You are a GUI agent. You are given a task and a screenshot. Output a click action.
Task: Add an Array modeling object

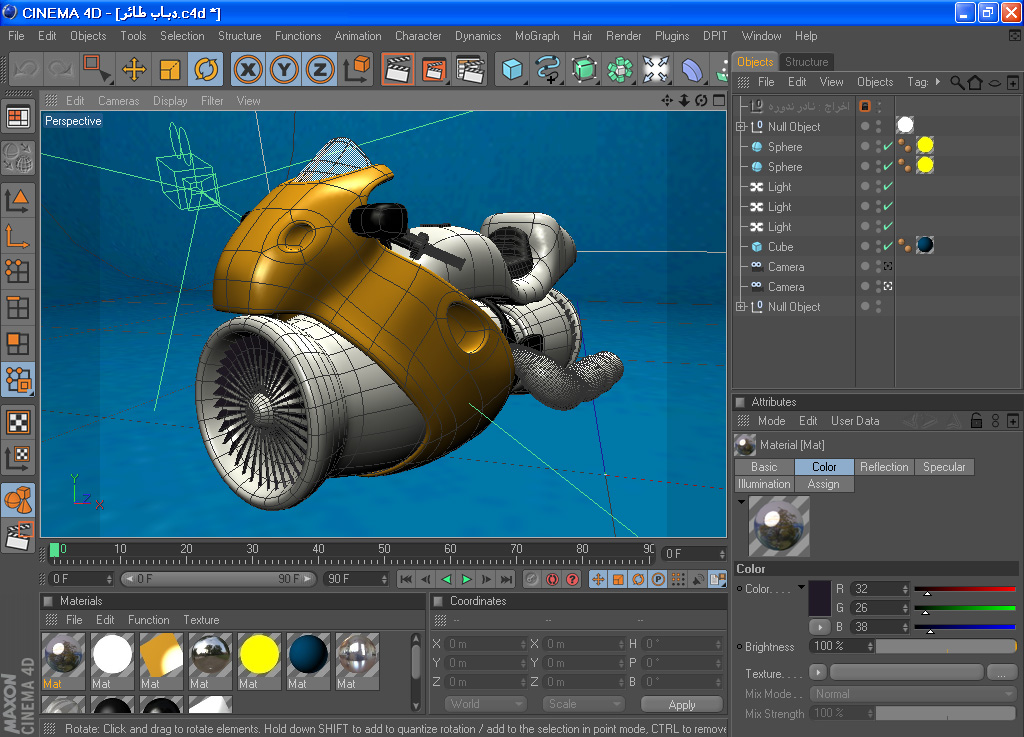pos(620,69)
